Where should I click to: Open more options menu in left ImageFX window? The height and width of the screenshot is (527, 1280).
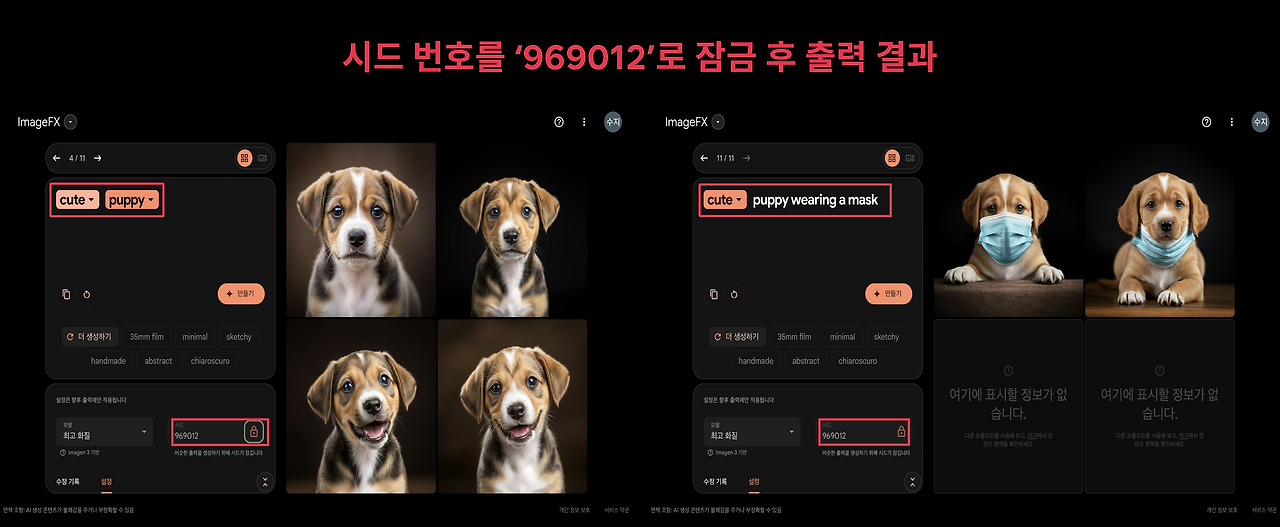(584, 122)
